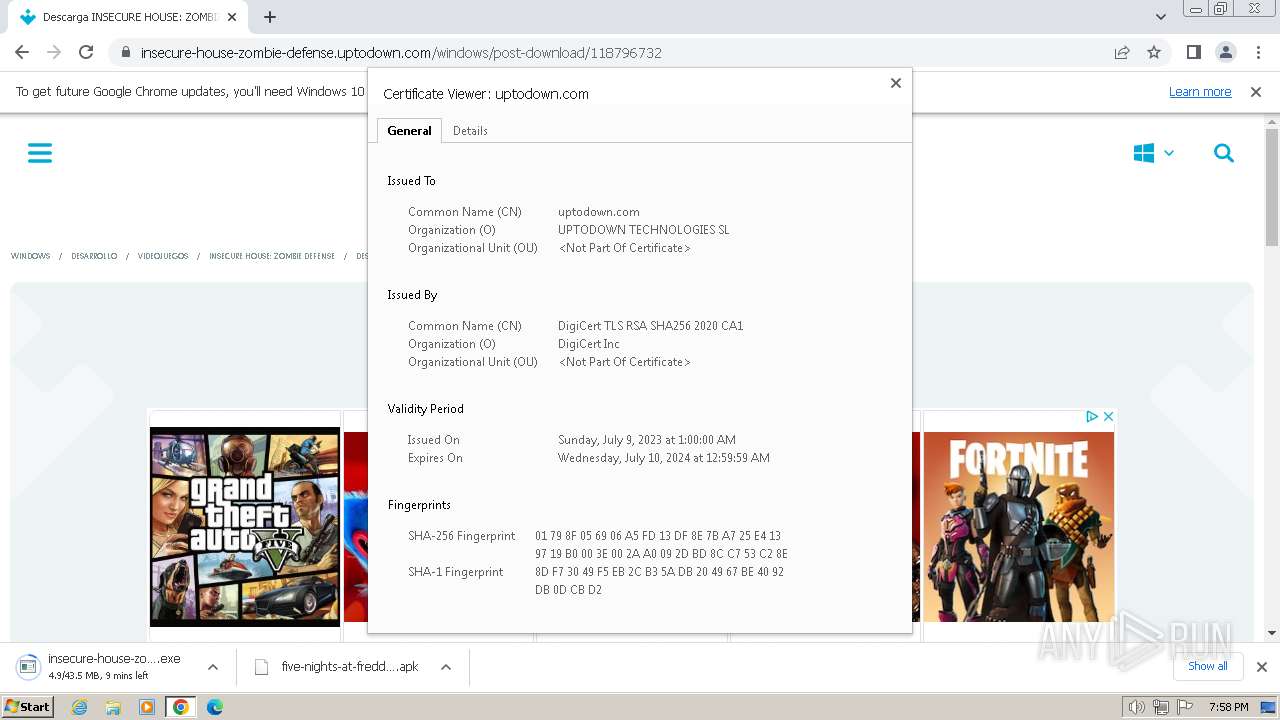1280x720 pixels.
Task: Expand five-nights-at-fredd apk download options
Action: [446, 667]
